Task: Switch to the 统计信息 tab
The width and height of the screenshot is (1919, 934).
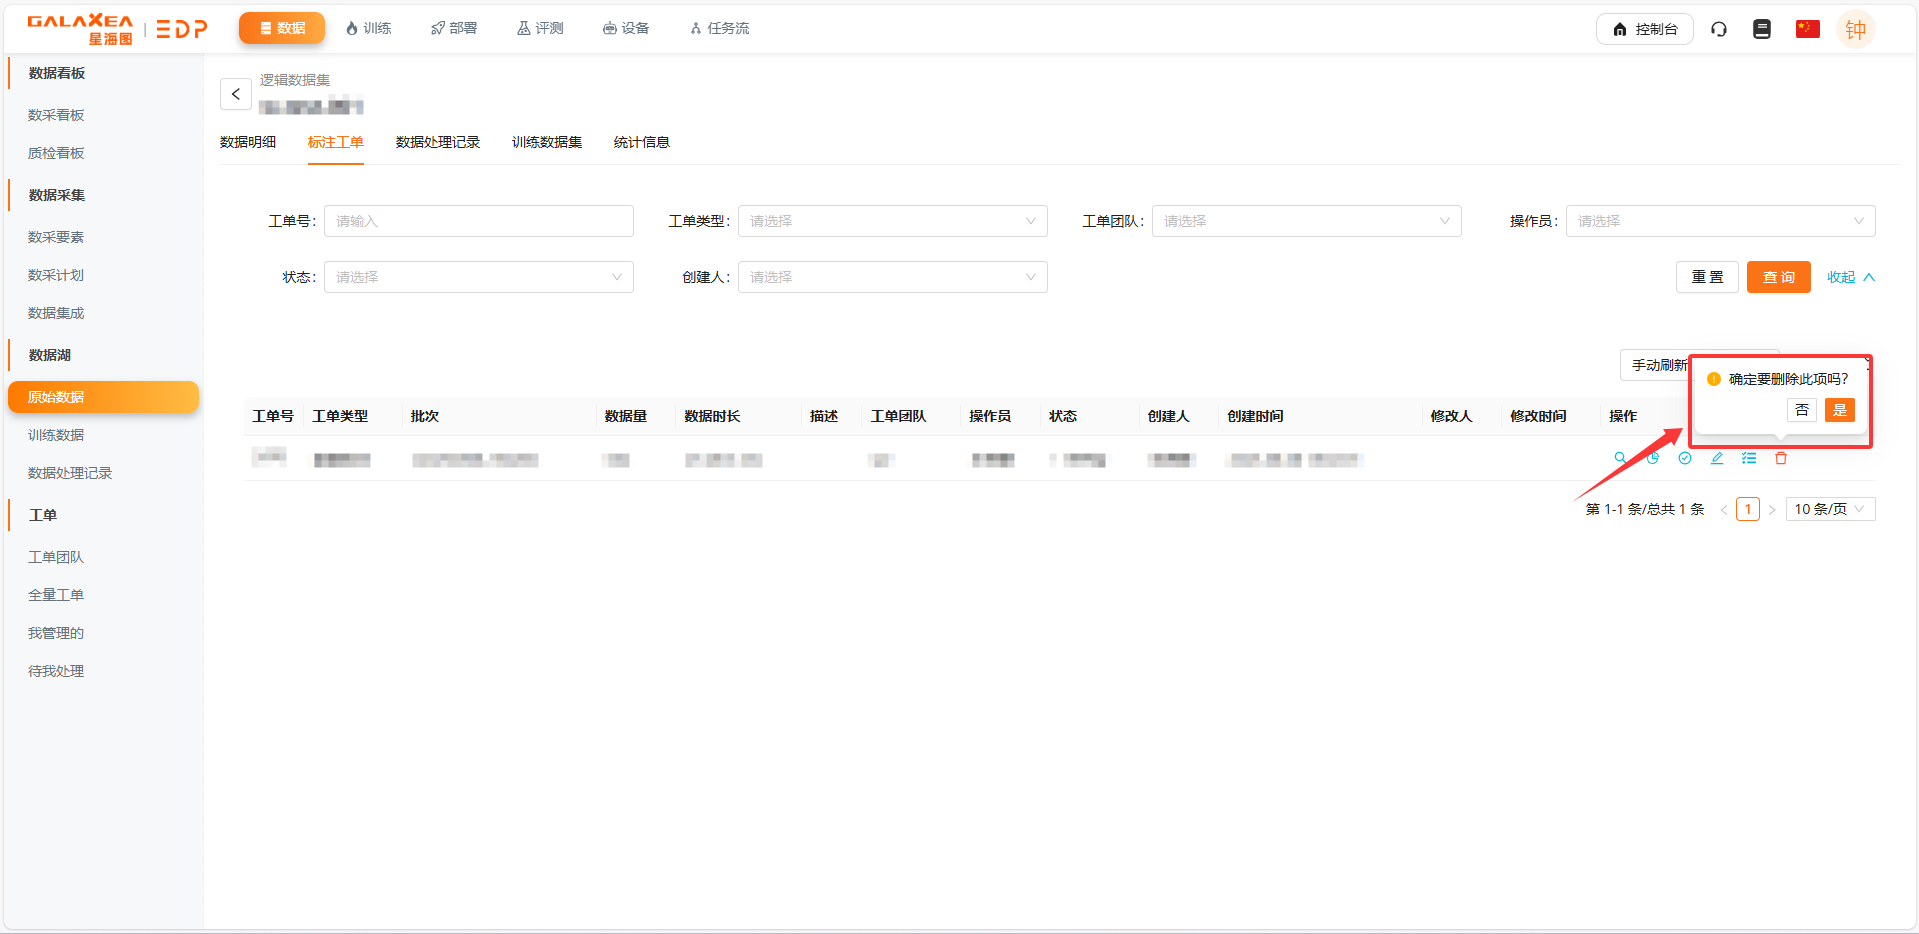Action: point(641,142)
